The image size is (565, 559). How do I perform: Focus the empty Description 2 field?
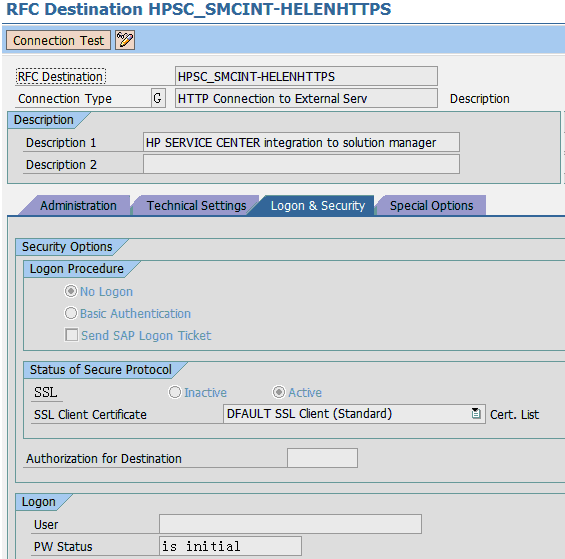click(301, 164)
